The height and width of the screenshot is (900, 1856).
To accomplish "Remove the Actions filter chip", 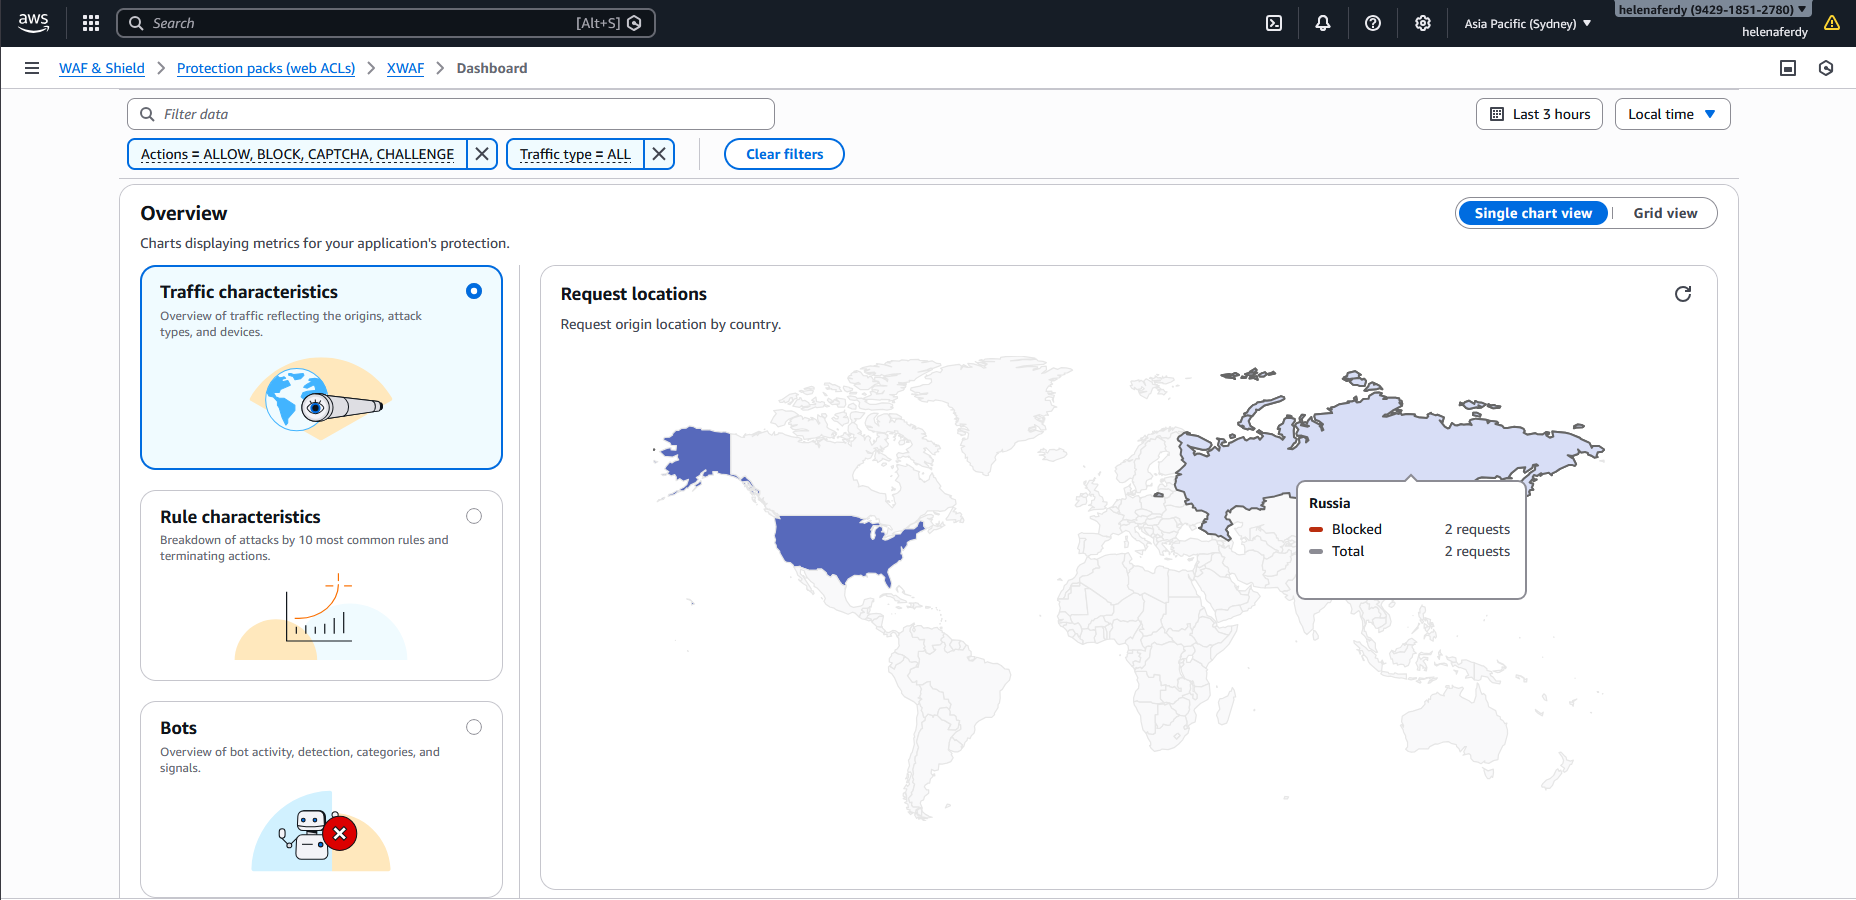I will [x=482, y=154].
